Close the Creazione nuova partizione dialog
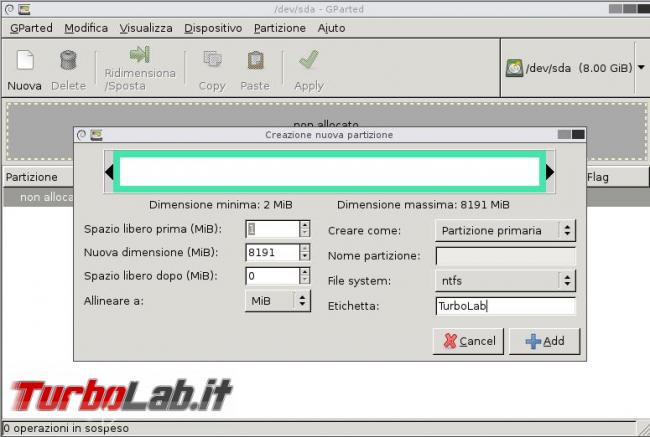 pyautogui.click(x=578, y=134)
